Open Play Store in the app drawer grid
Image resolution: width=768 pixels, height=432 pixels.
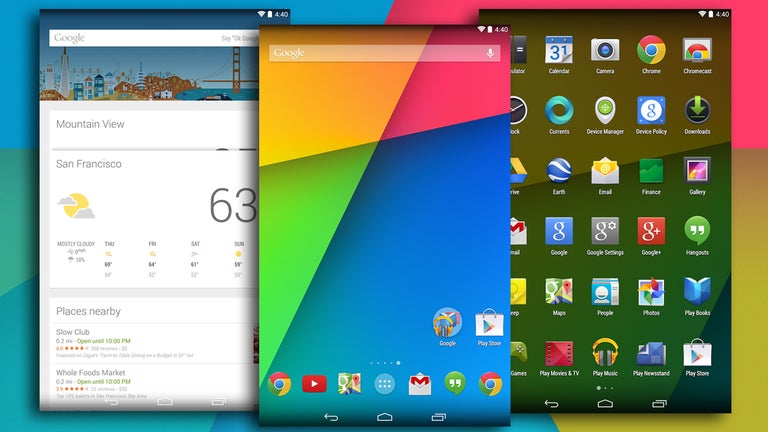coord(697,357)
